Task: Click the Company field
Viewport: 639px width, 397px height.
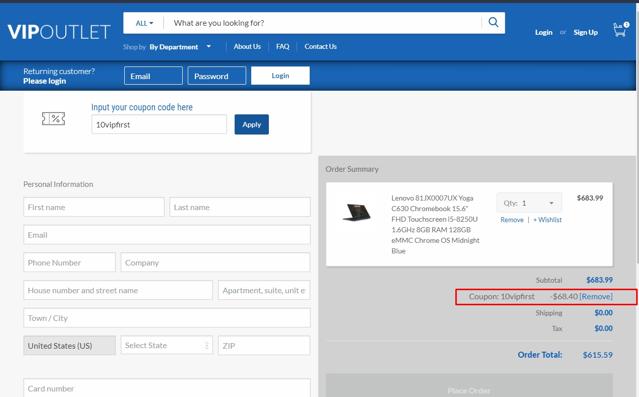Action: (x=216, y=262)
